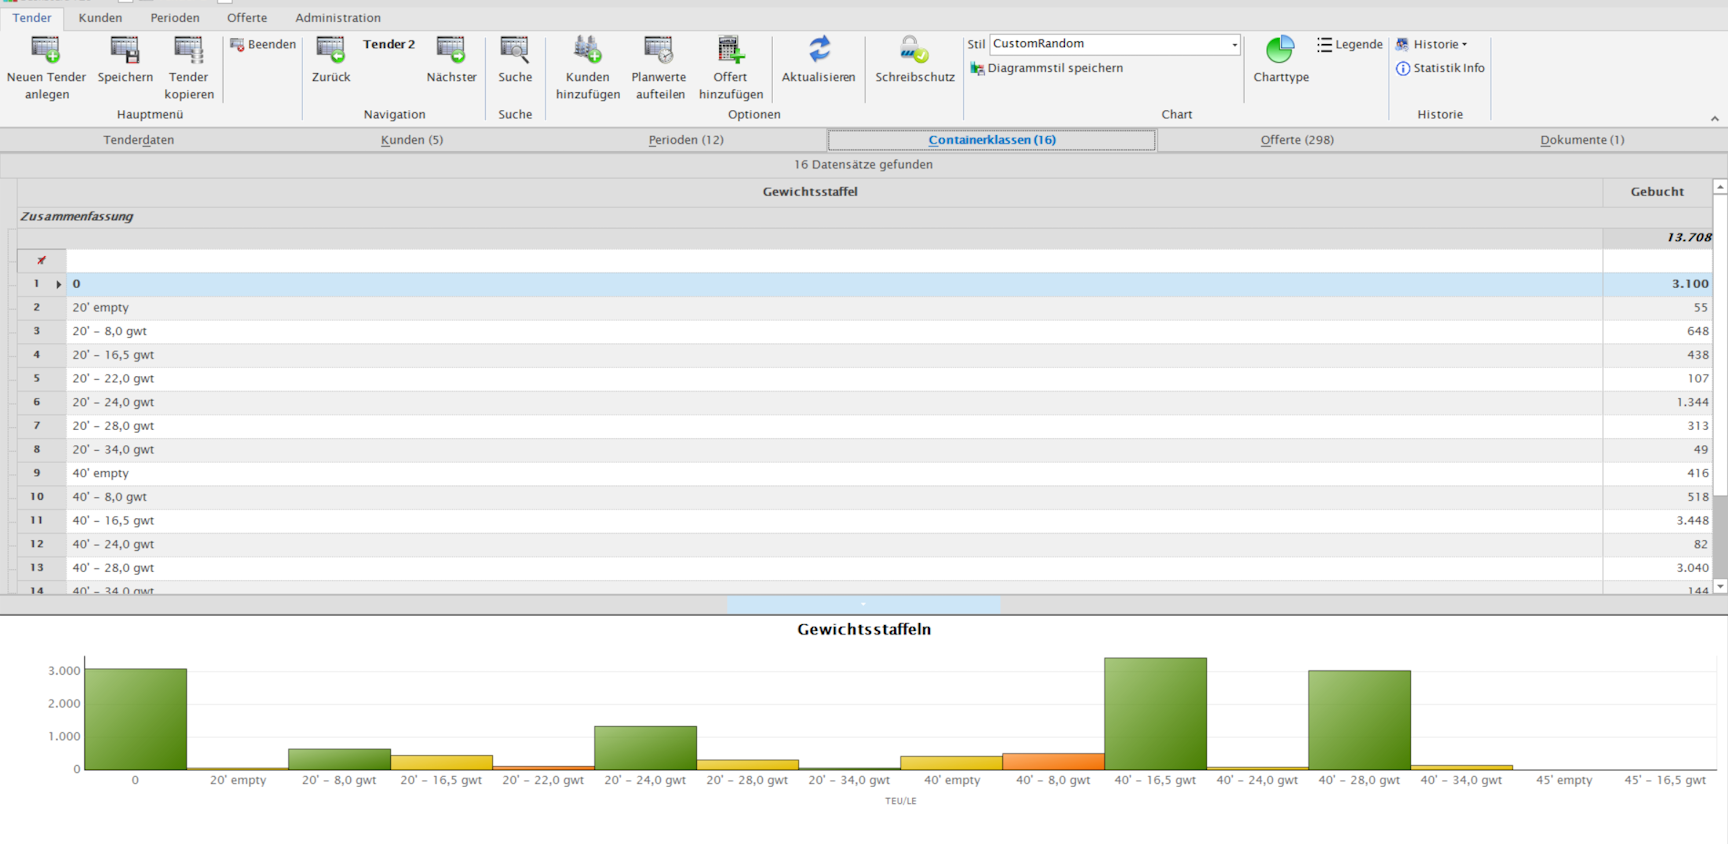Open the Suche search tool
This screenshot has width=1728, height=844.
515,50
